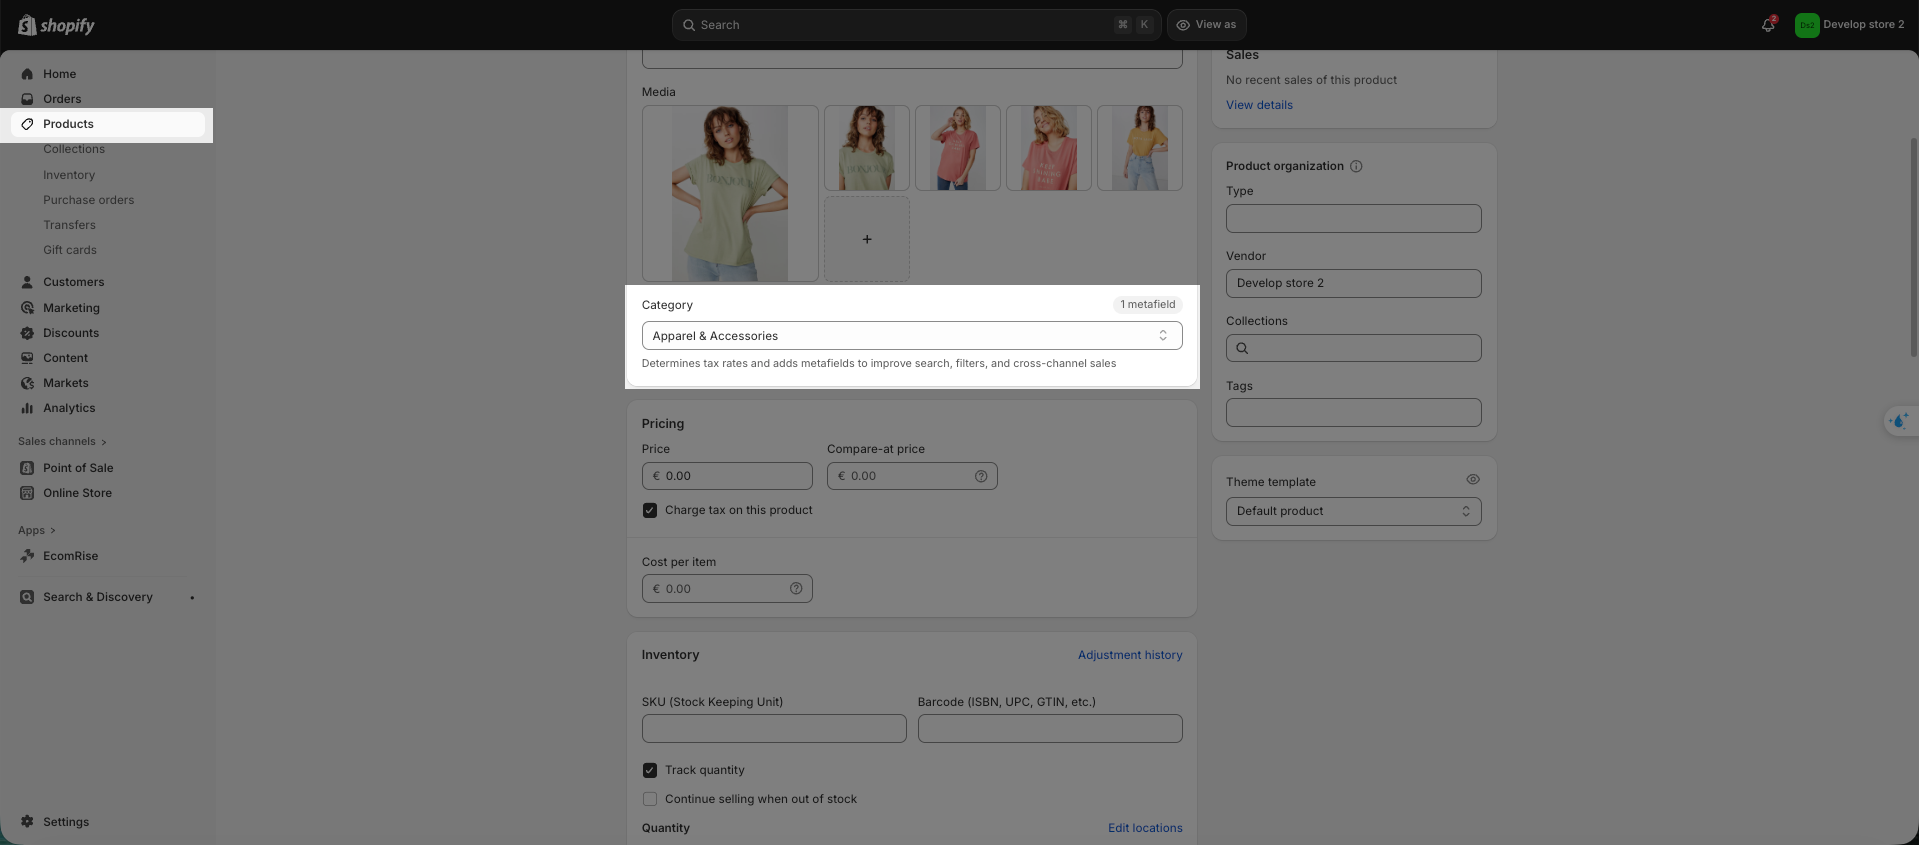Screen dimensions: 1919x845
Task: Click the Cost per item help icon
Action: point(795,589)
